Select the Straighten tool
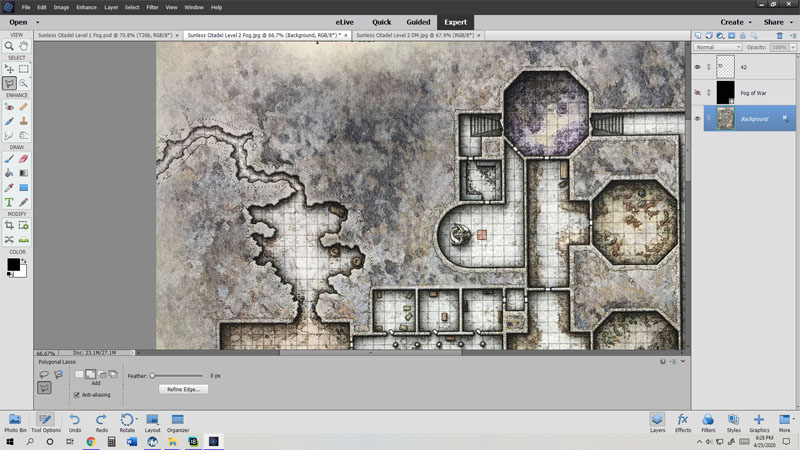Screen dimensions: 800x450 pos(23,239)
